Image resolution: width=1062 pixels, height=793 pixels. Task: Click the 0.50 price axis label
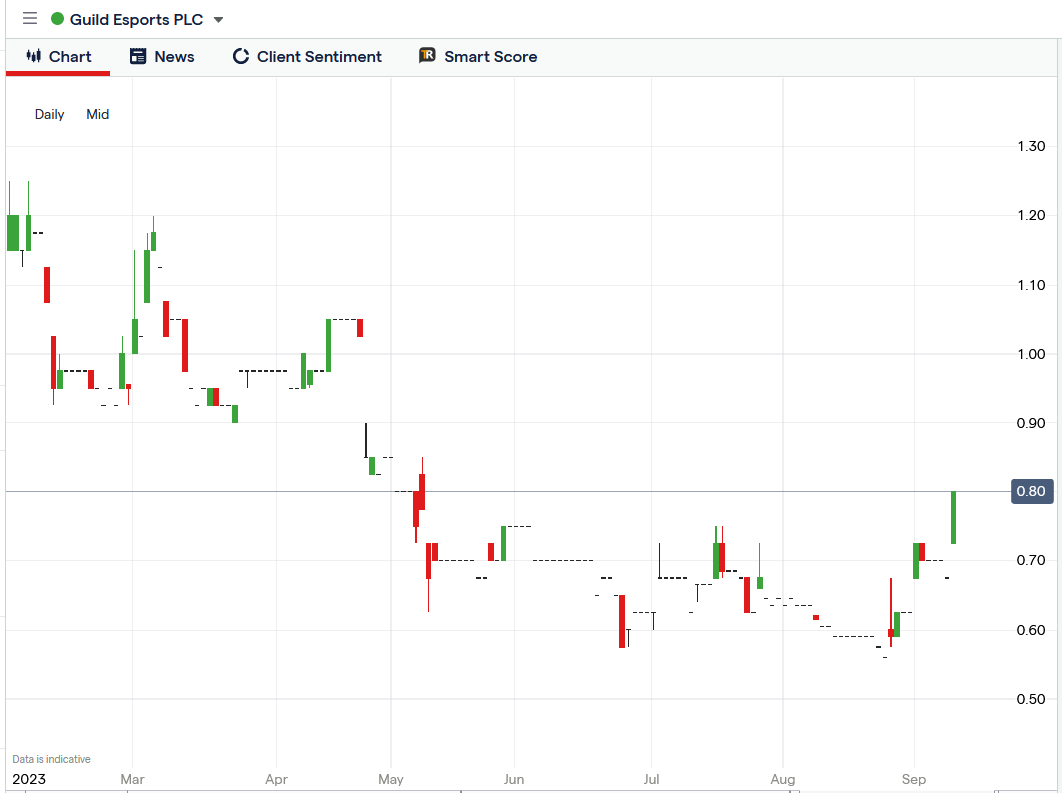pos(1031,700)
